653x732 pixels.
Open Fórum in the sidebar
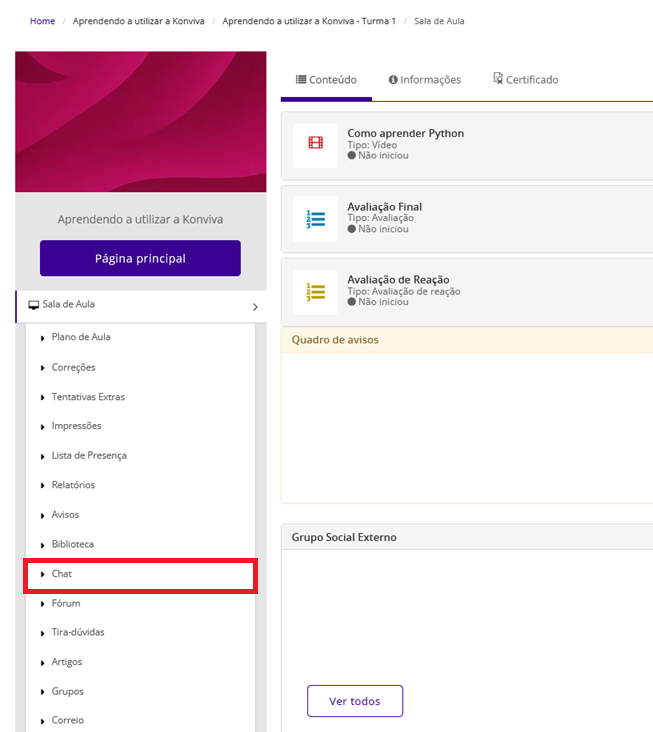click(x=65, y=603)
